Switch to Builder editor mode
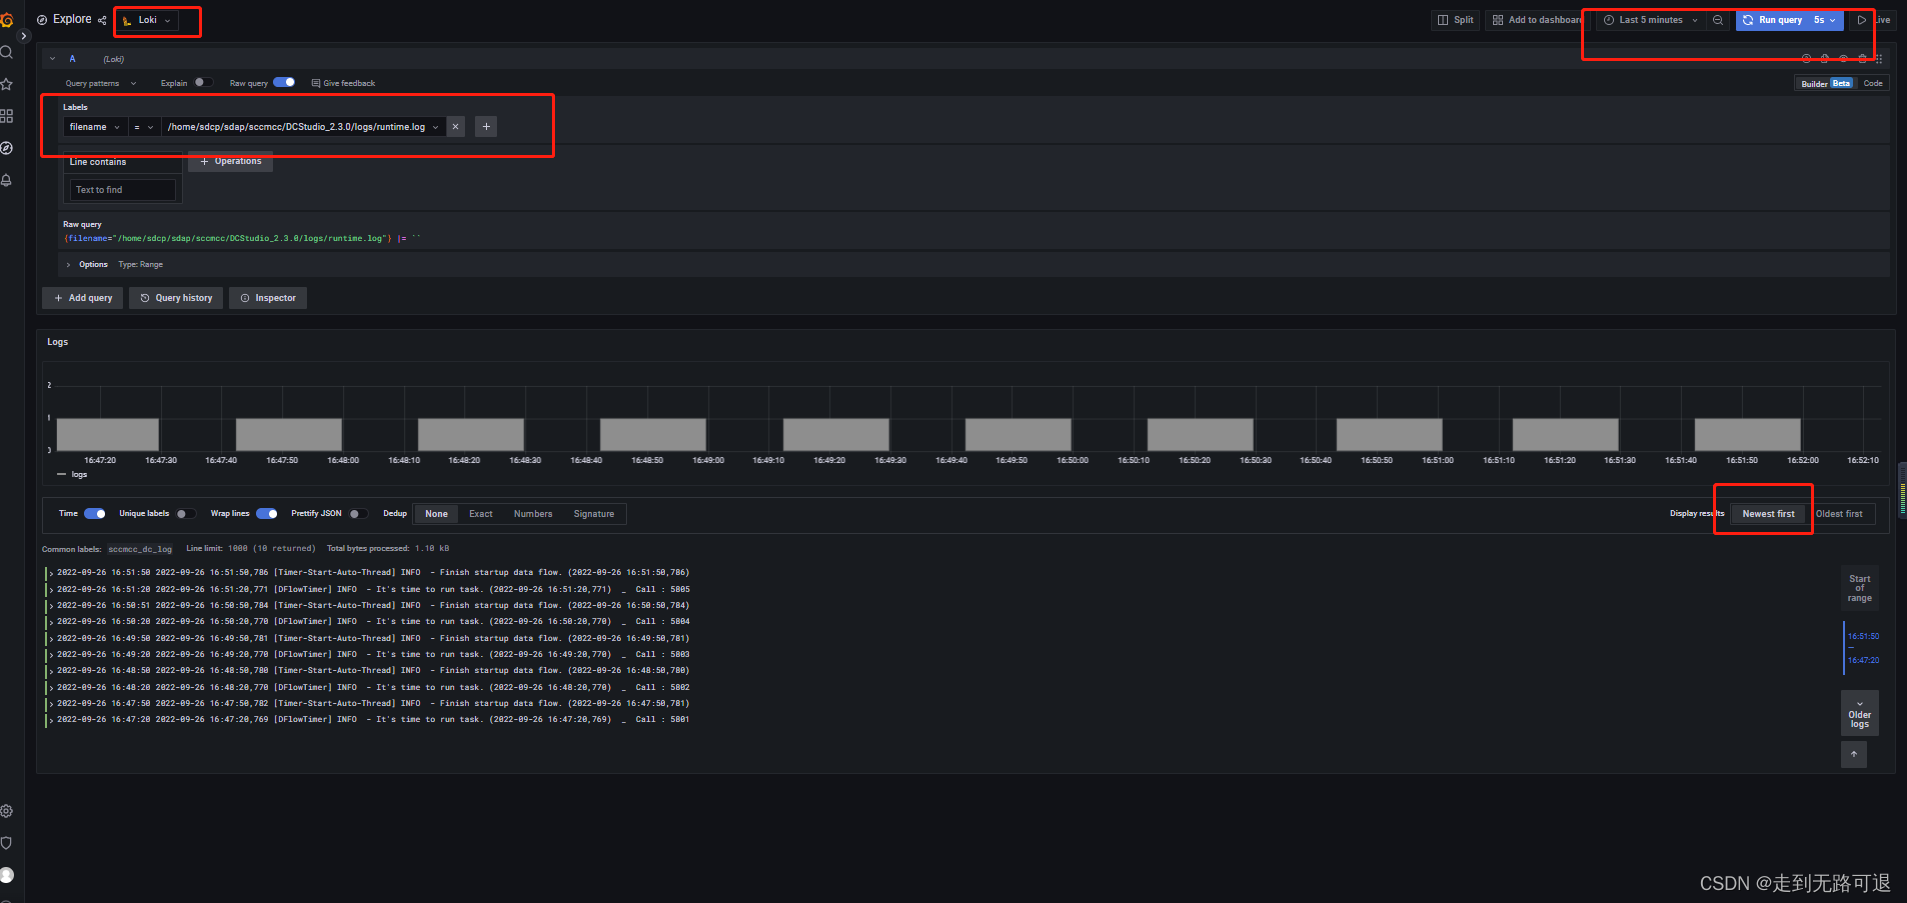 [1825, 83]
